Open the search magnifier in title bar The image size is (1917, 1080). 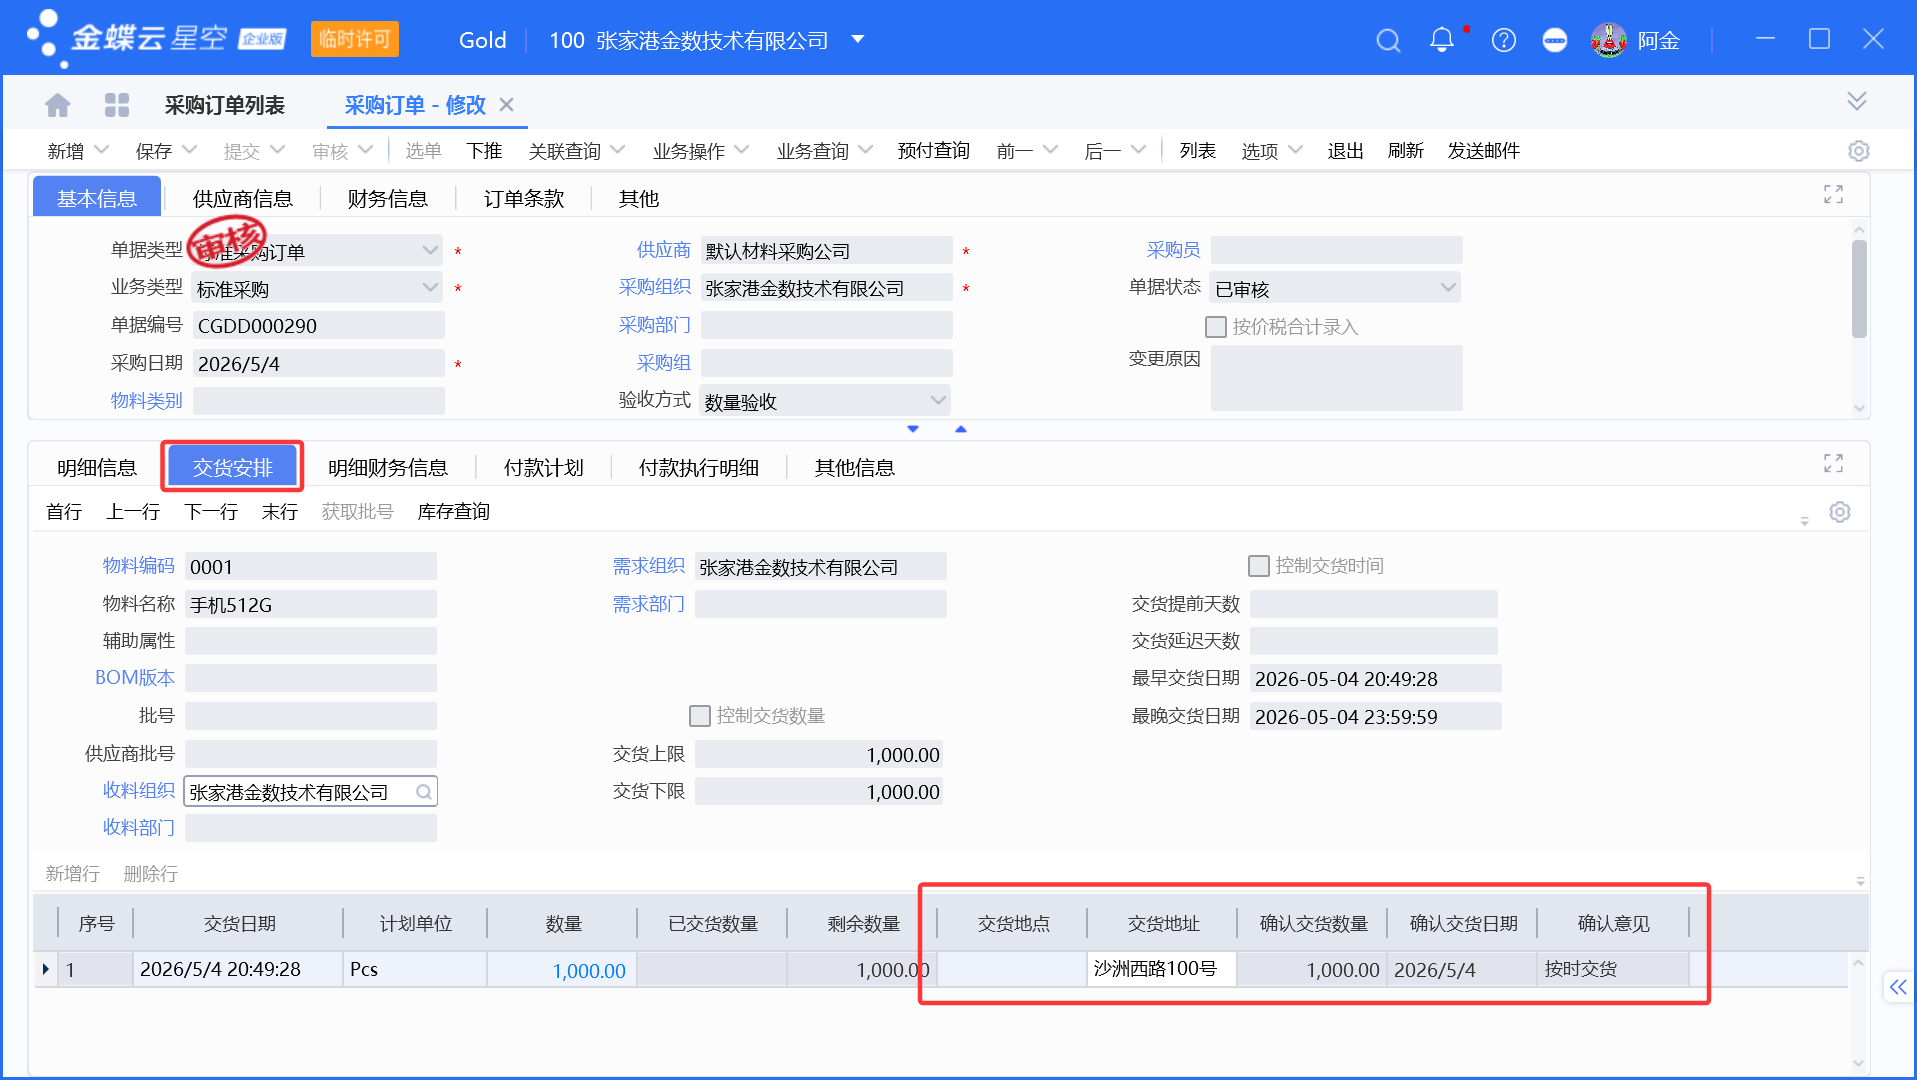[x=1388, y=40]
